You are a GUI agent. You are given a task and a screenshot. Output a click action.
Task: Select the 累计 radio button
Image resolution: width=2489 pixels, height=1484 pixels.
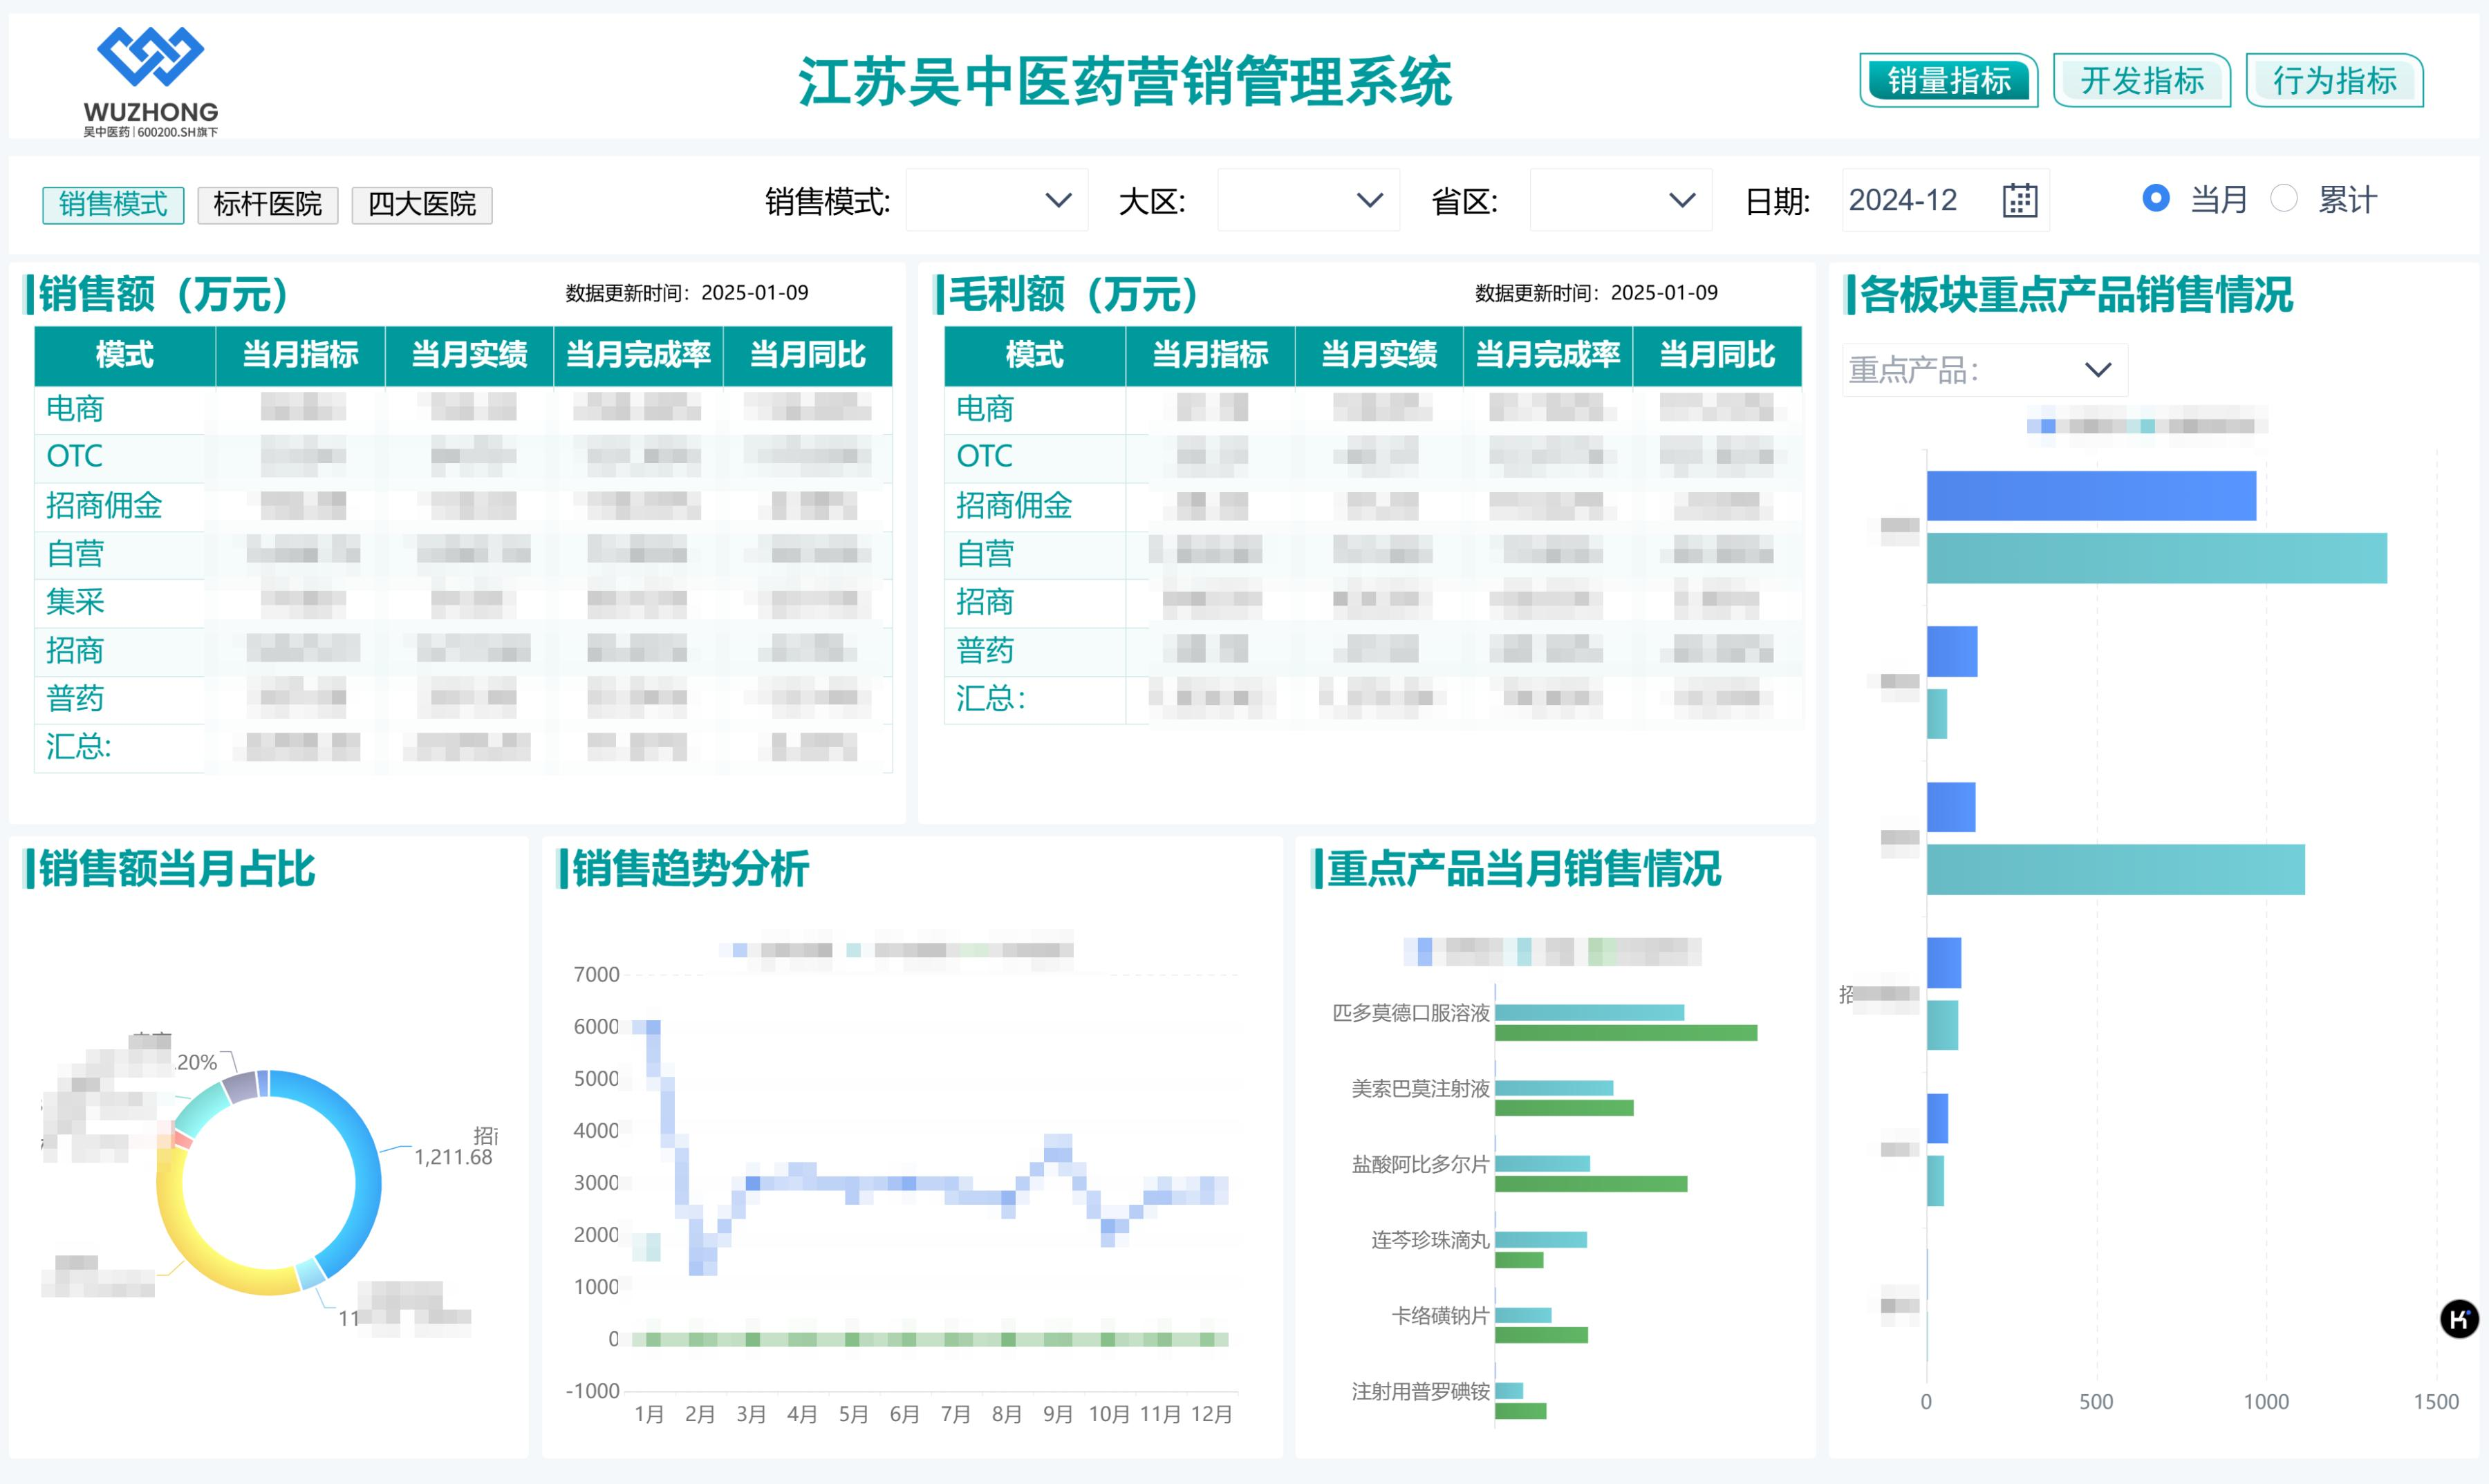coord(2283,198)
